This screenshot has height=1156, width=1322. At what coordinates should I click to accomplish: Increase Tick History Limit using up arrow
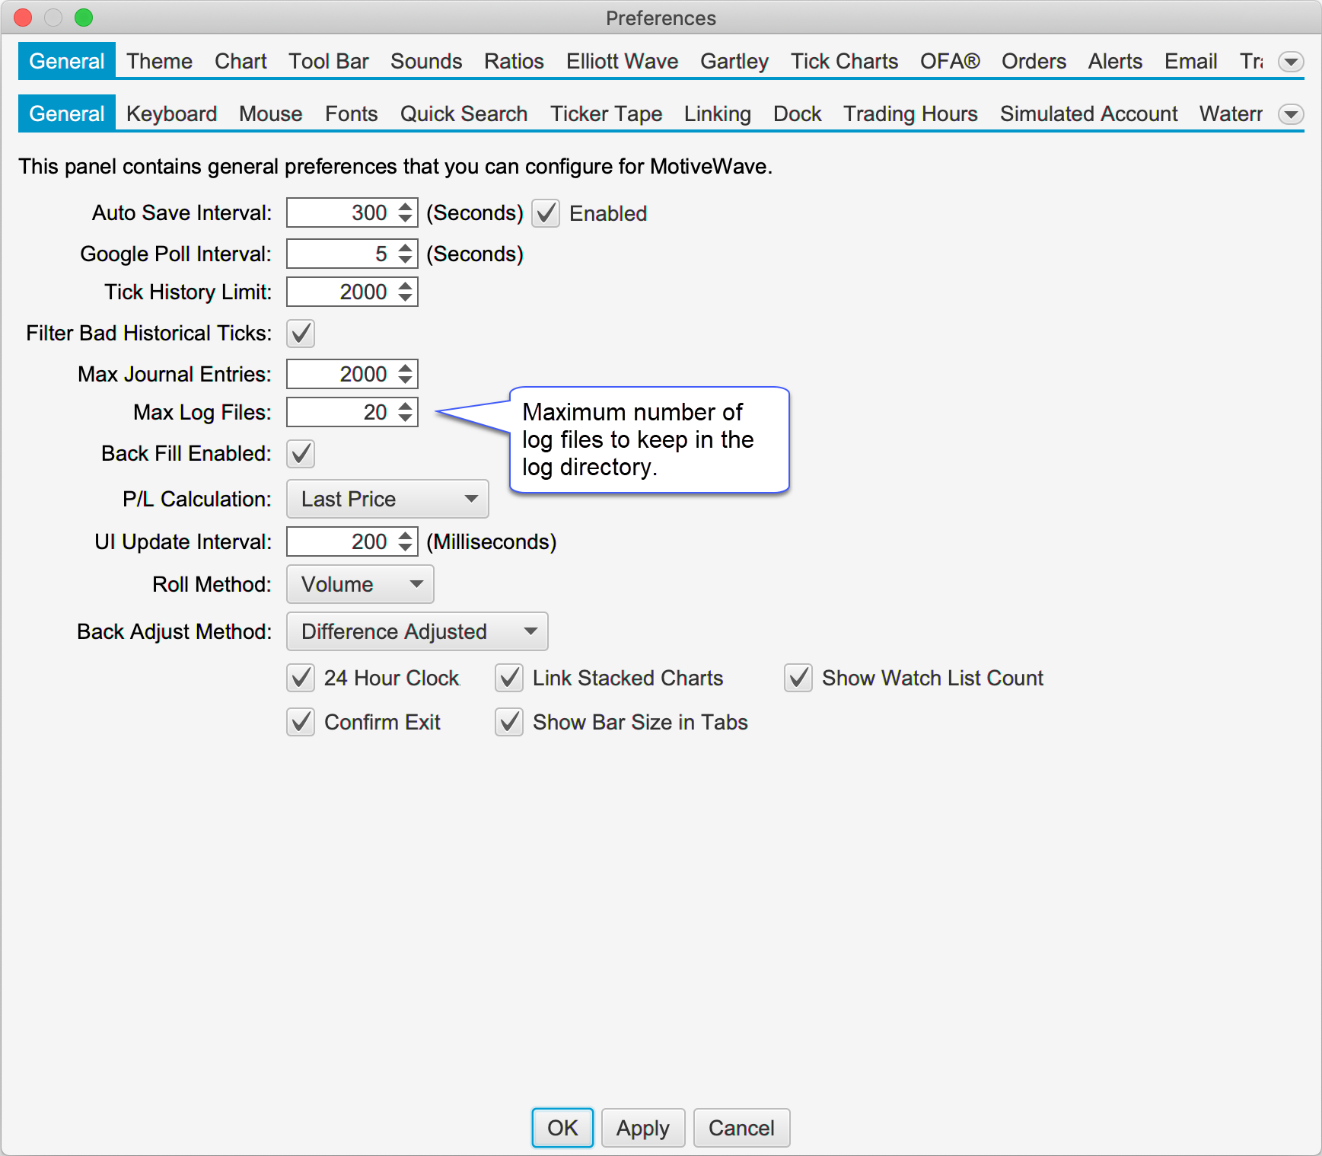[x=405, y=286]
